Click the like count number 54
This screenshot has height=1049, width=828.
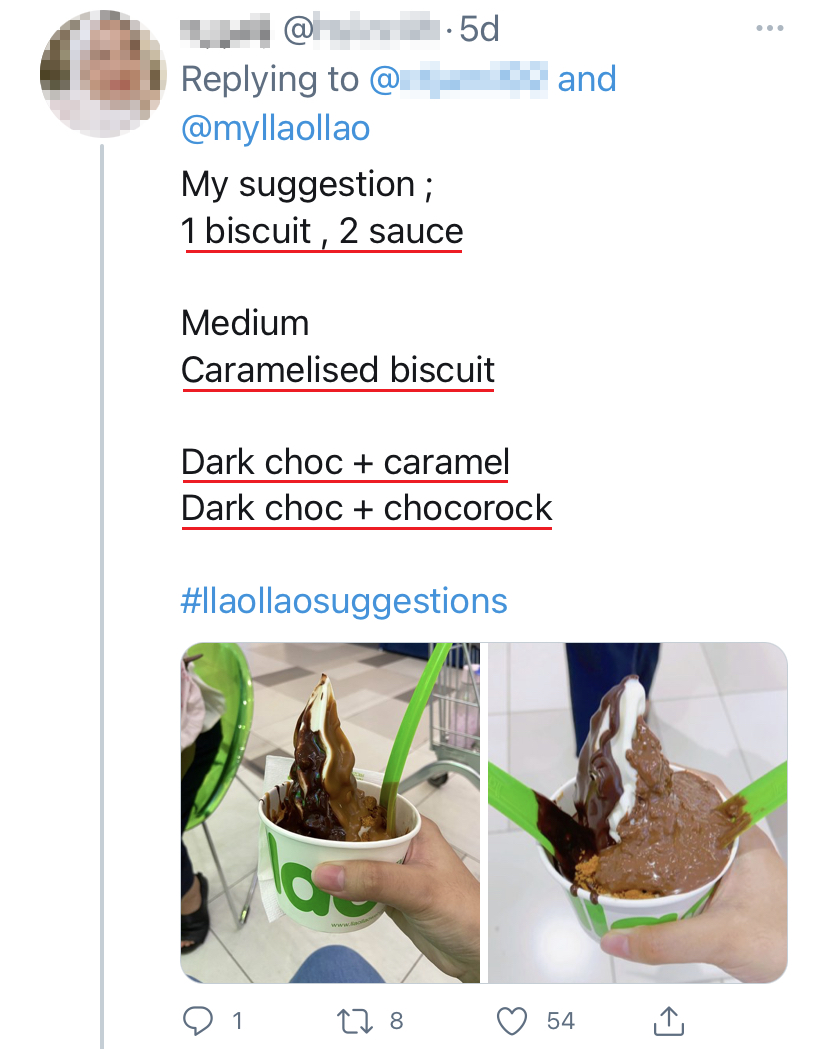(x=561, y=1020)
